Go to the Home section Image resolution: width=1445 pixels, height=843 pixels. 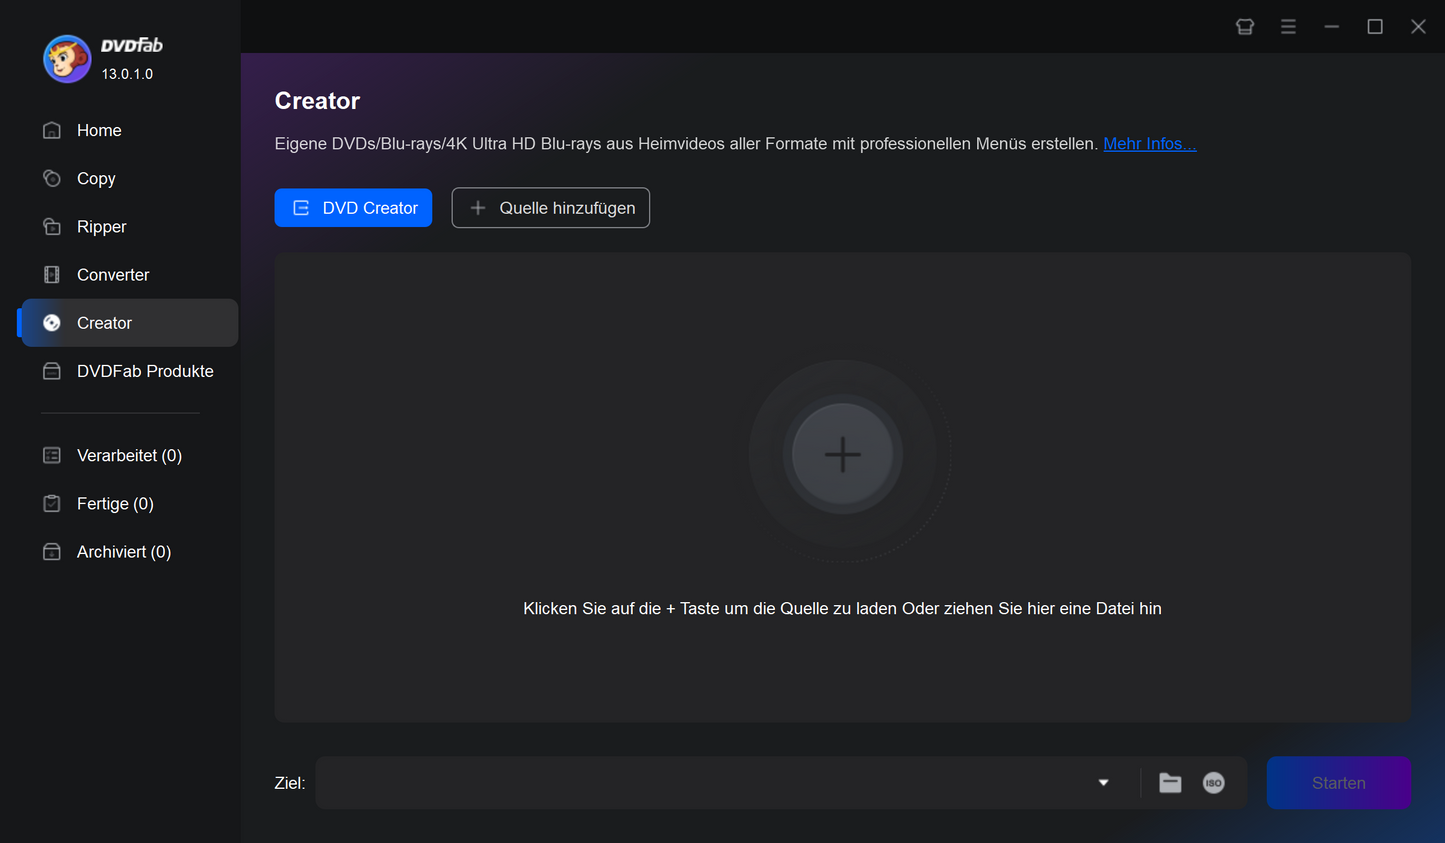(98, 131)
